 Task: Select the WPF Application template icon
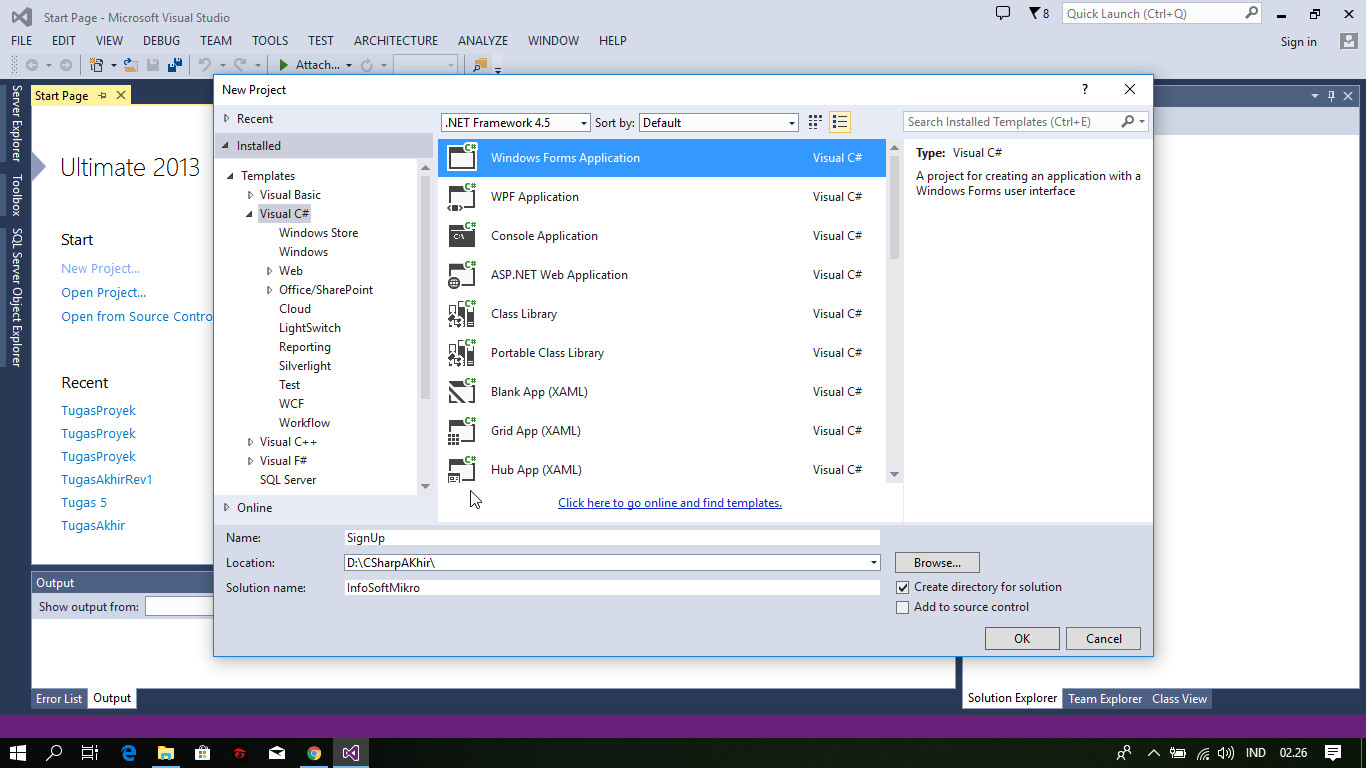[462, 196]
